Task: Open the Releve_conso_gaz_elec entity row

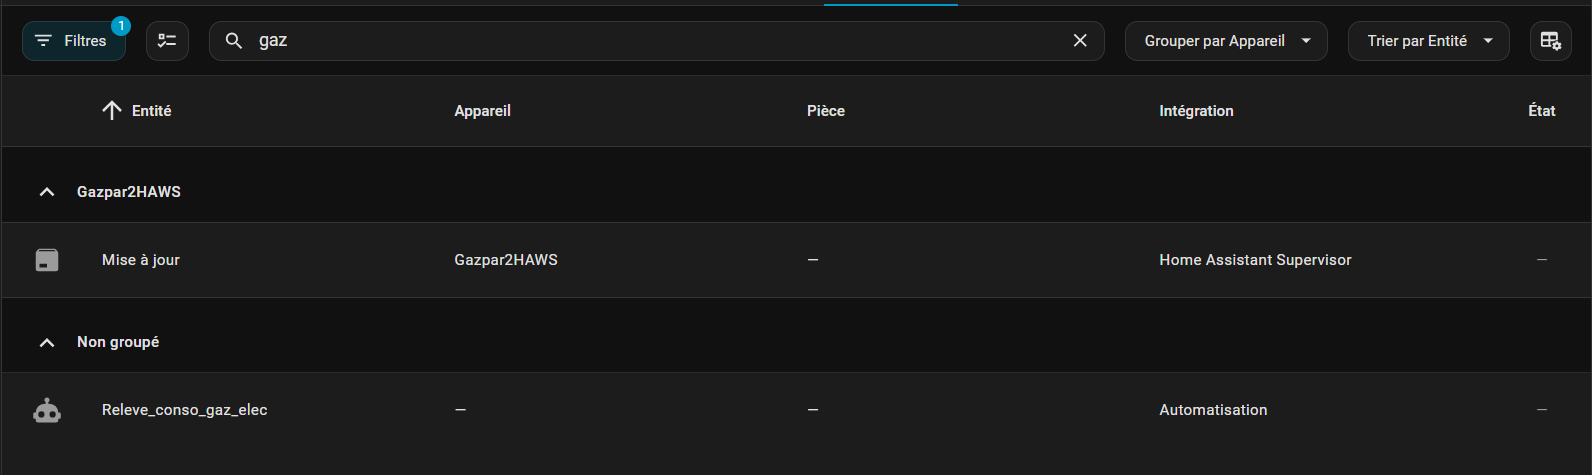Action: (185, 410)
